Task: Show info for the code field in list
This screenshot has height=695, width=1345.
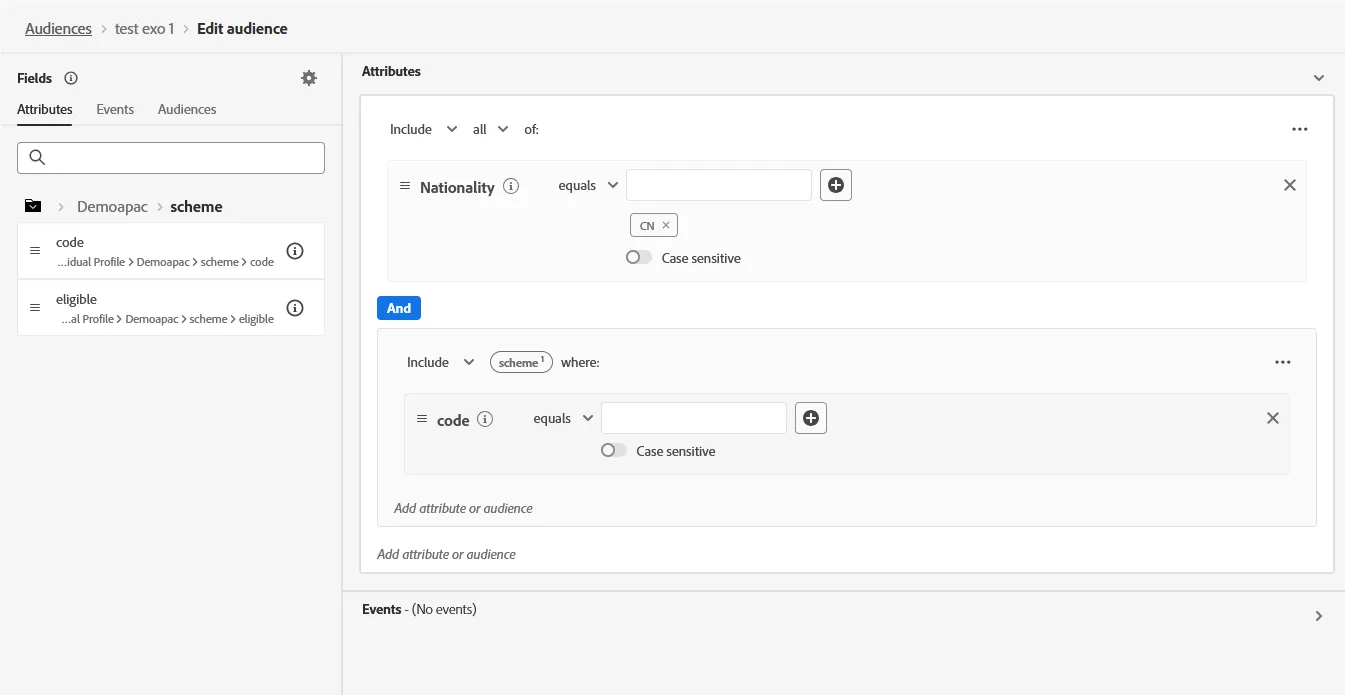Action: click(295, 251)
